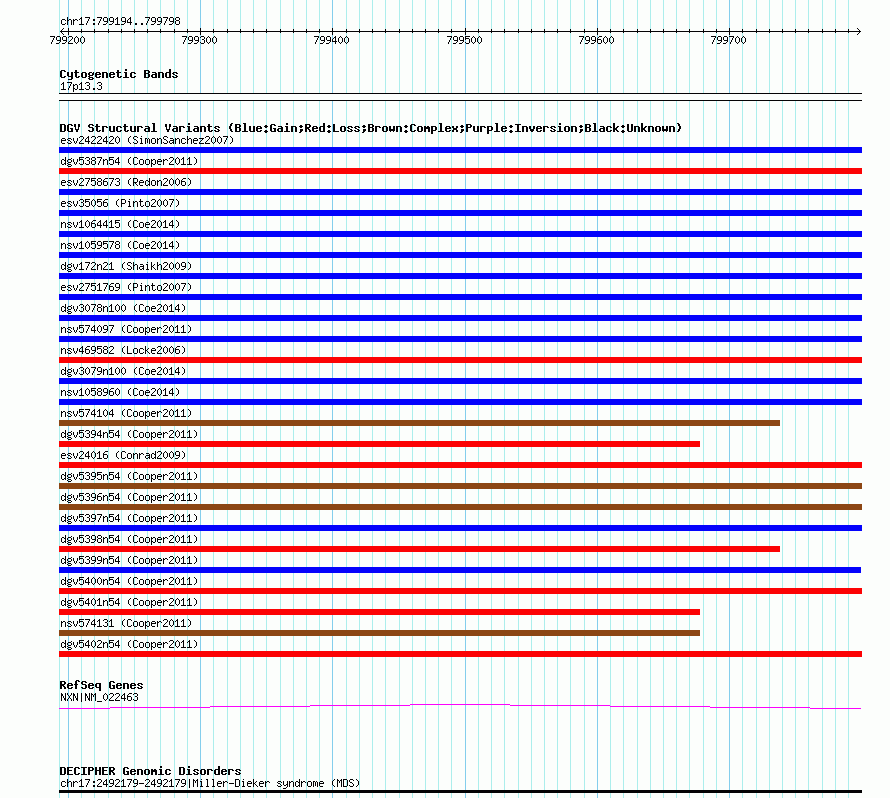Click the dgv3079n100 (Coe2014) label
Image resolution: width=890 pixels, height=798 pixels.
pos(123,371)
